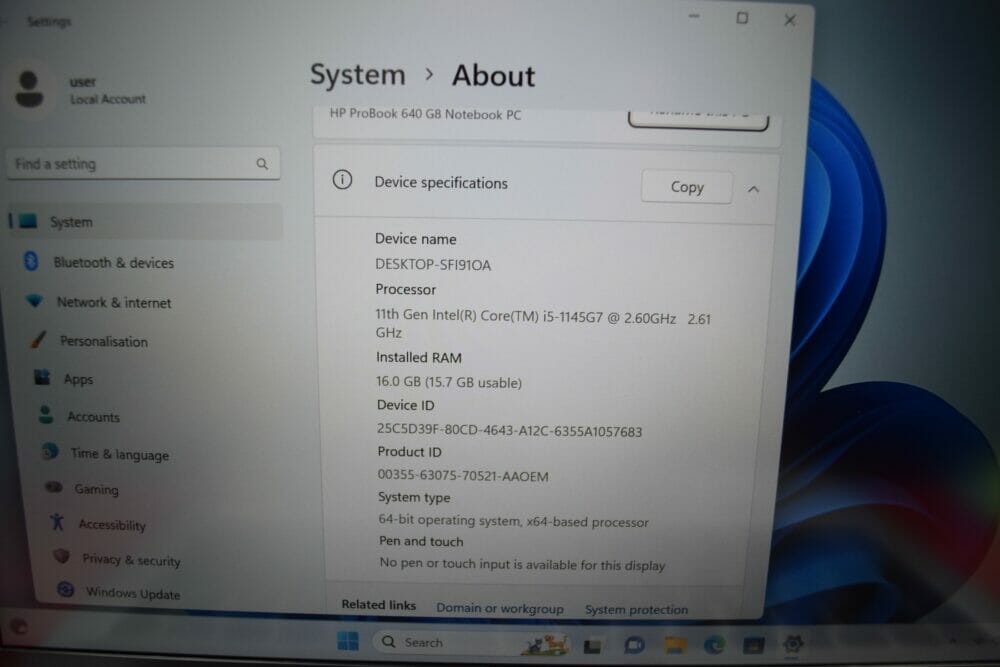Open the Personalisation settings page

(104, 342)
